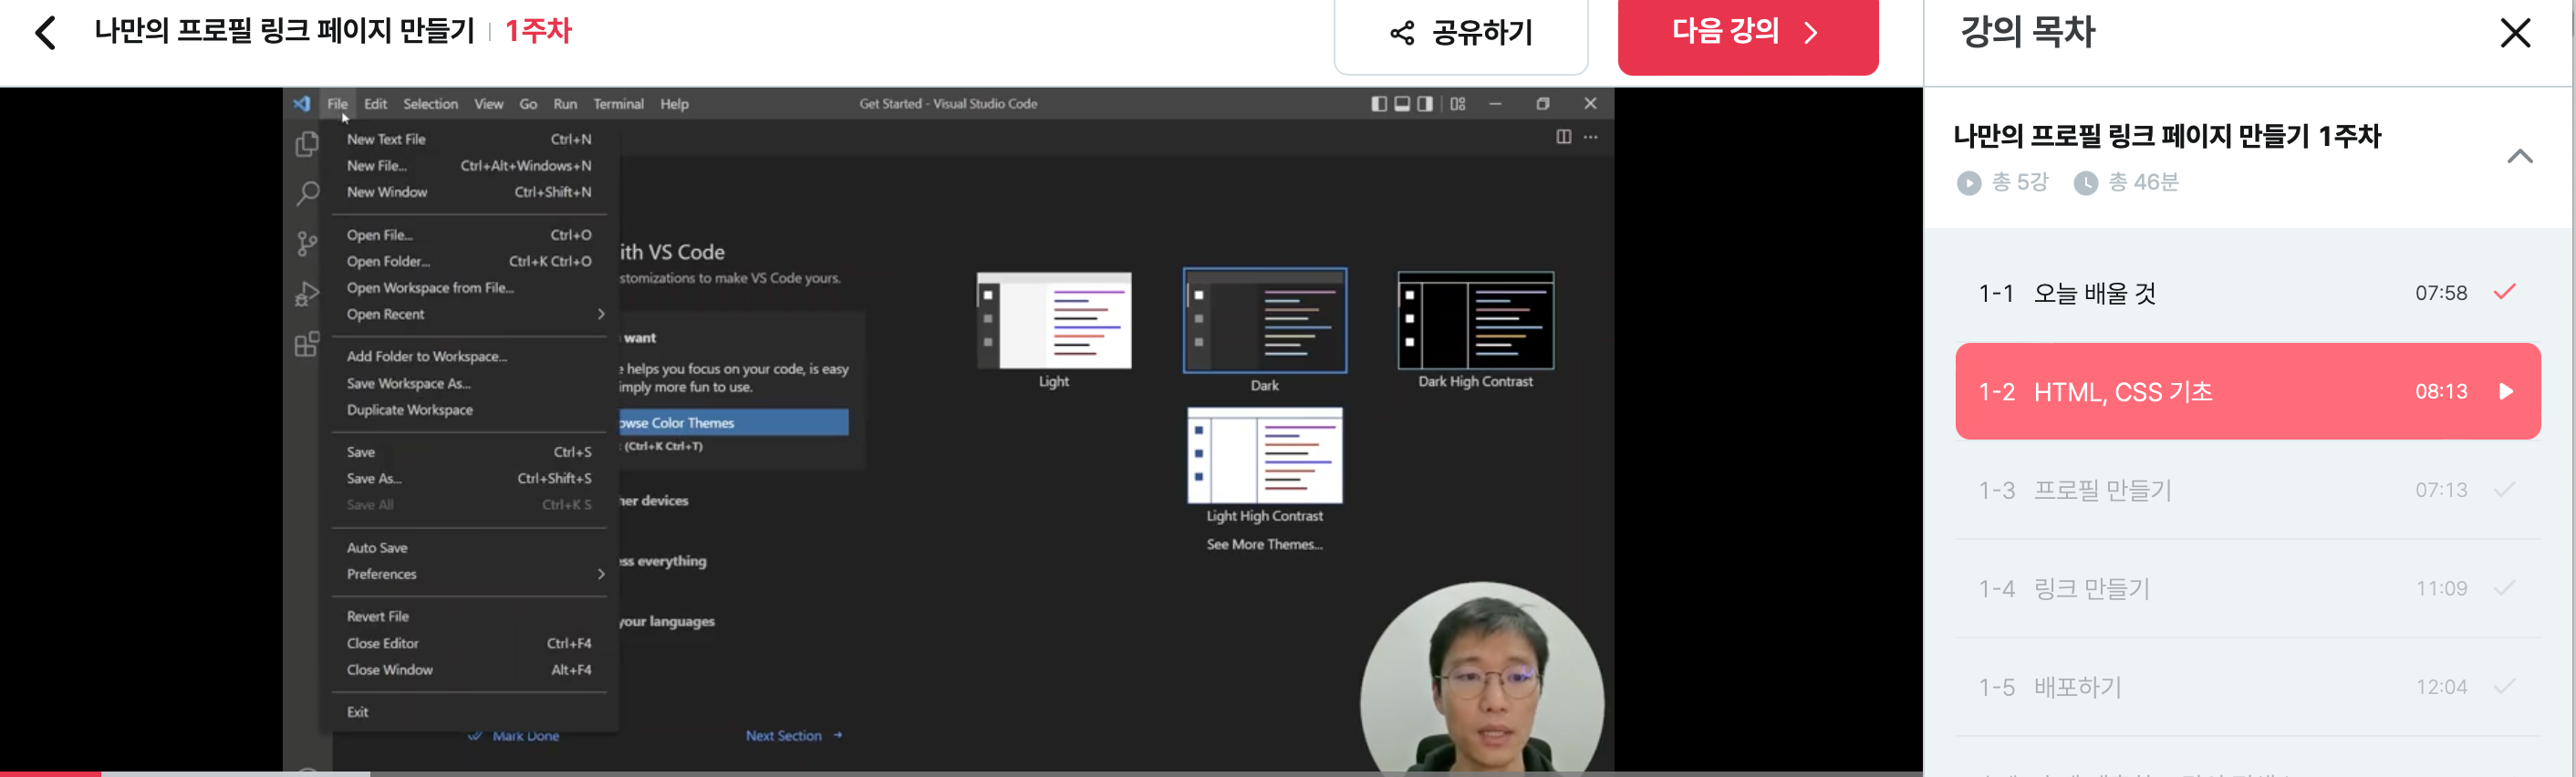Click the Next Section link
The image size is (2576, 777).
pos(794,736)
